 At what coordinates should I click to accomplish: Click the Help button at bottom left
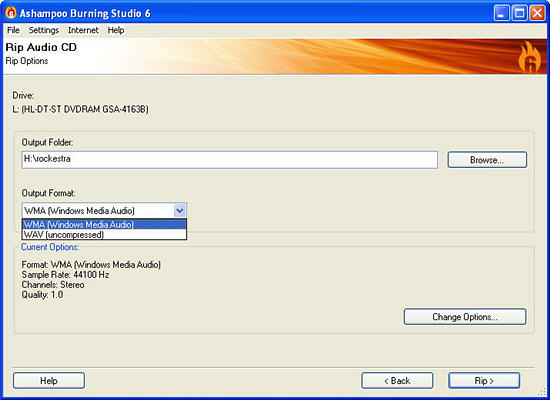(49, 381)
